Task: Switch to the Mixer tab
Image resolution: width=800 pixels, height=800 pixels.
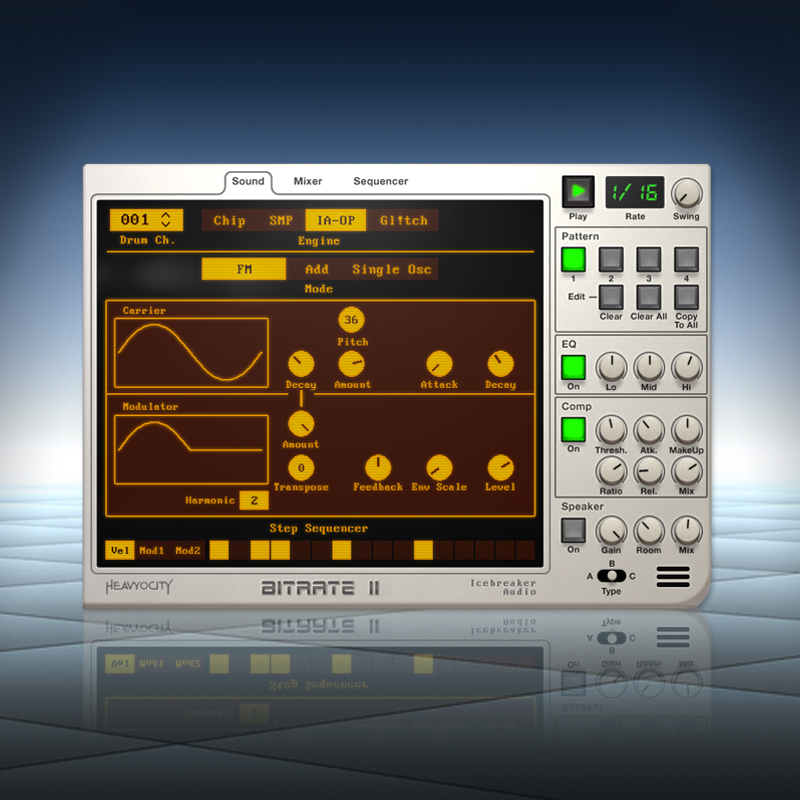Action: pos(308,181)
